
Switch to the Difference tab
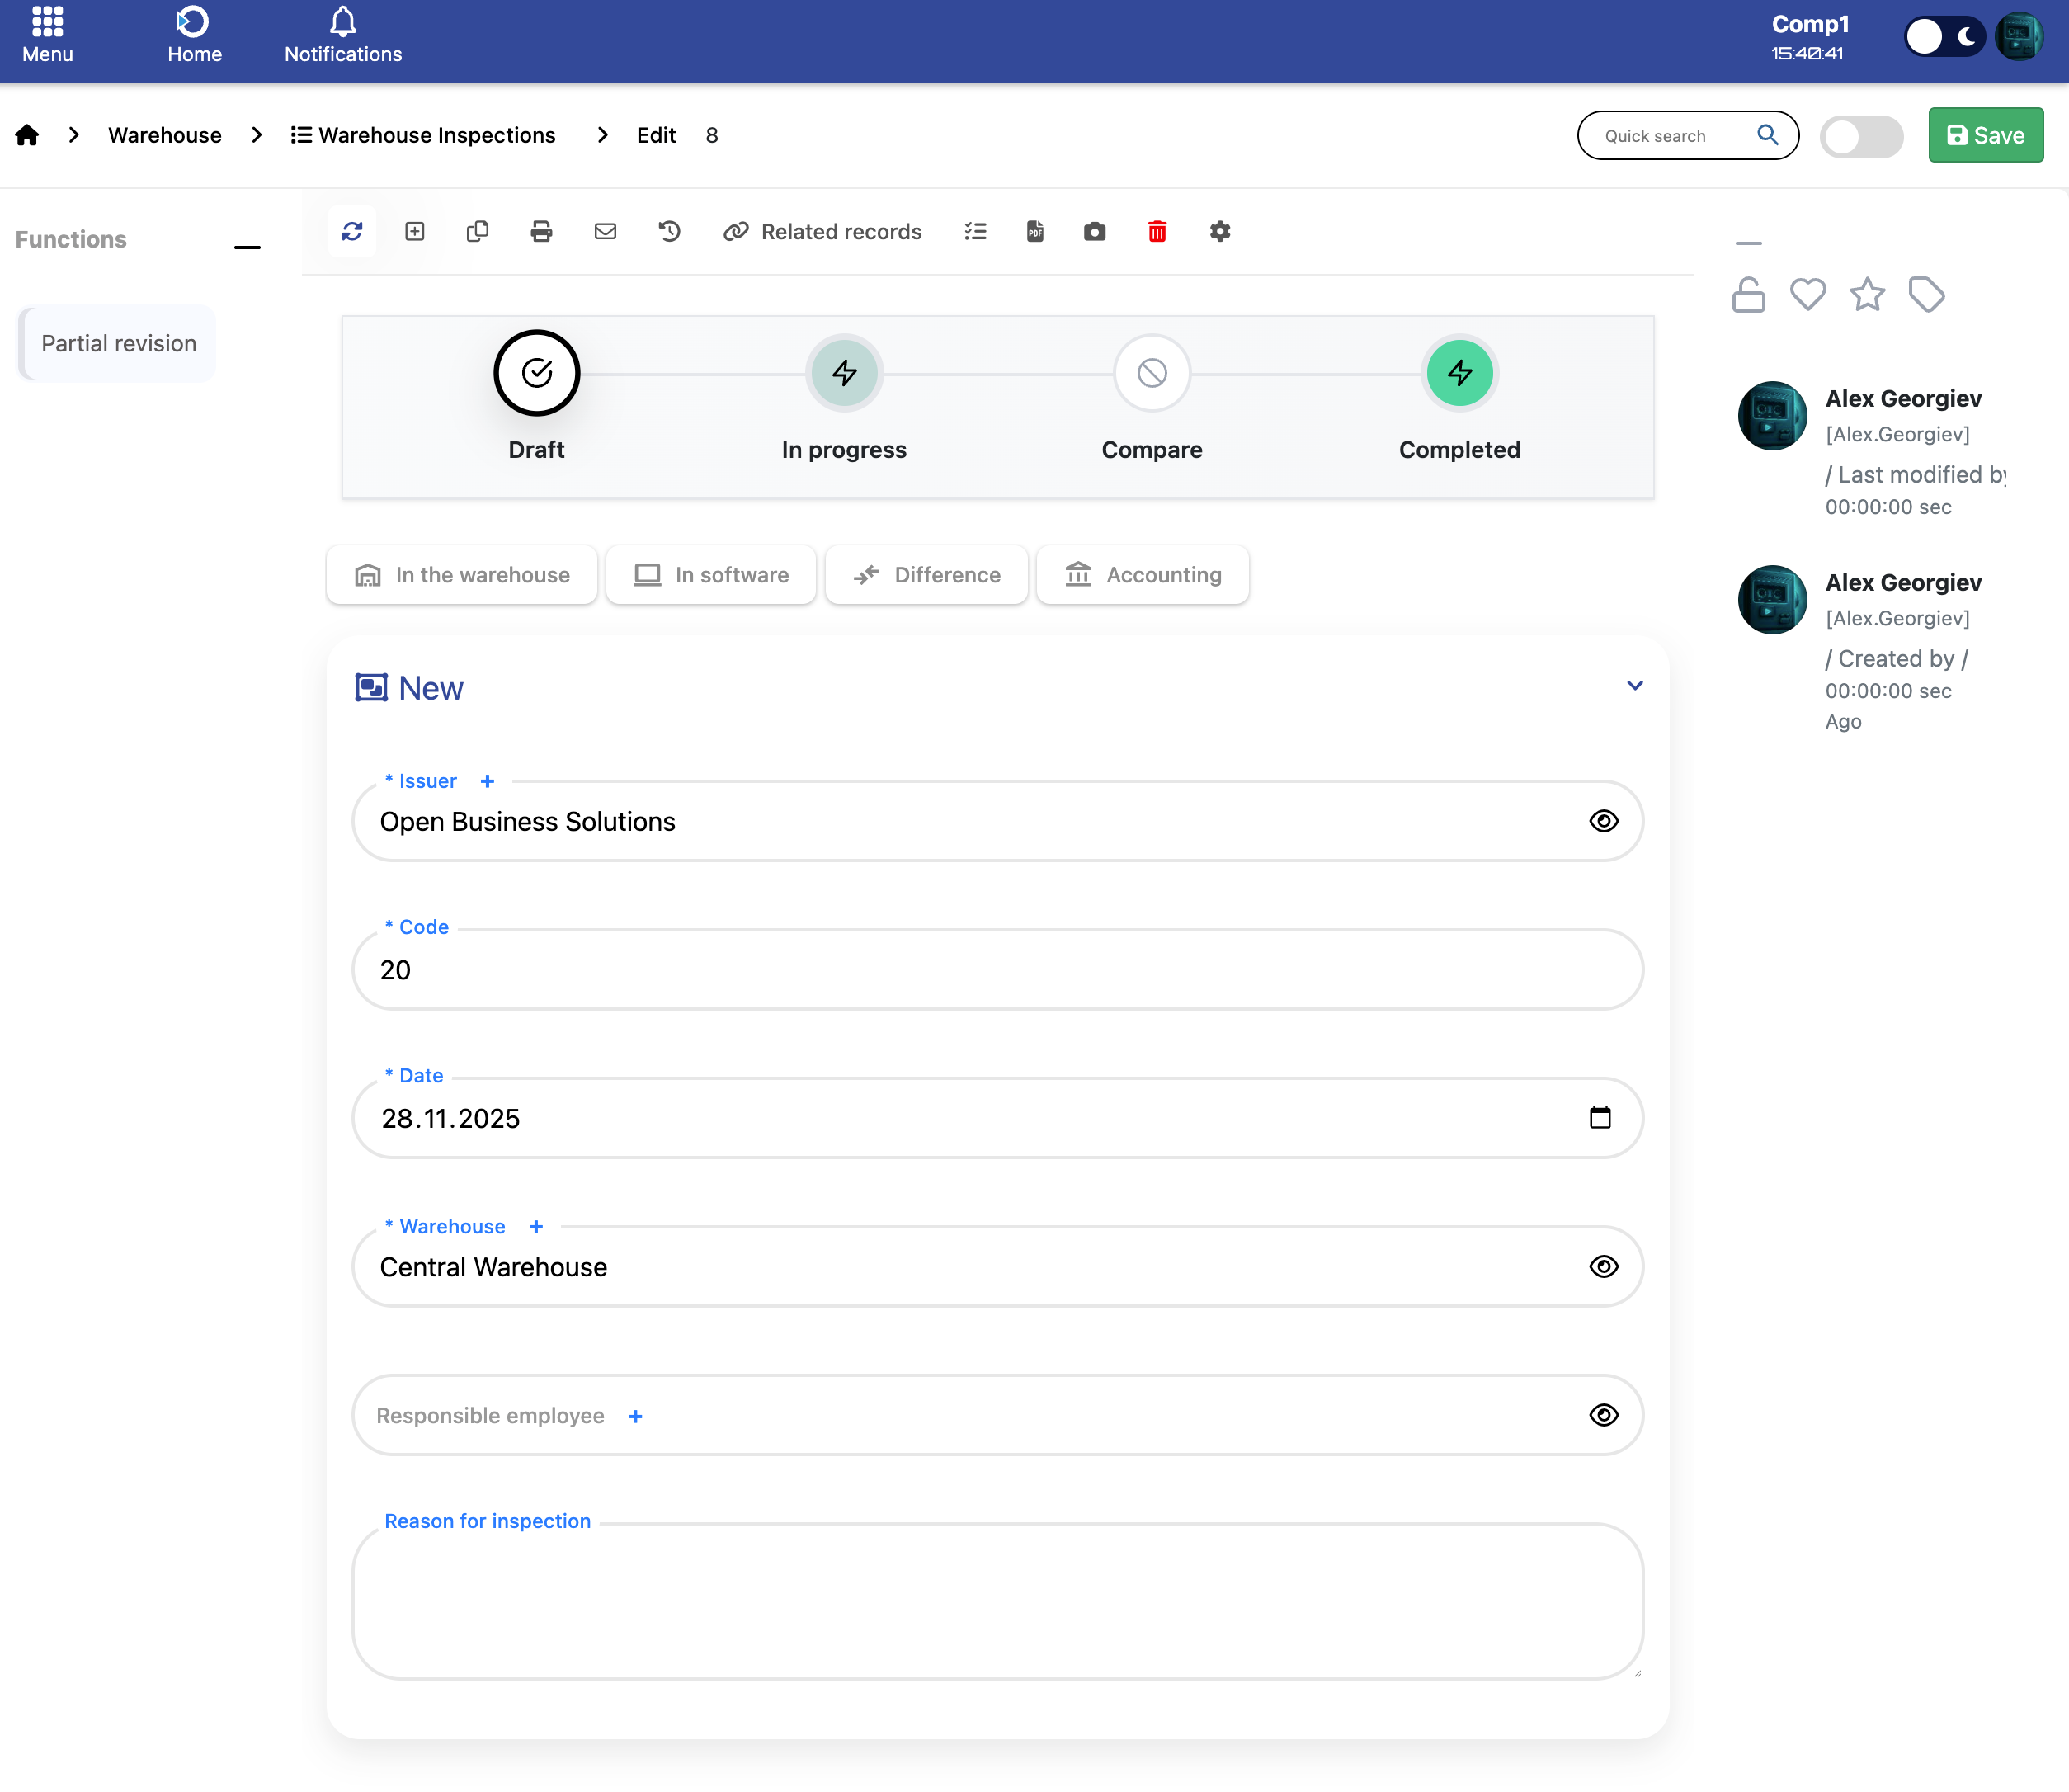click(x=927, y=575)
